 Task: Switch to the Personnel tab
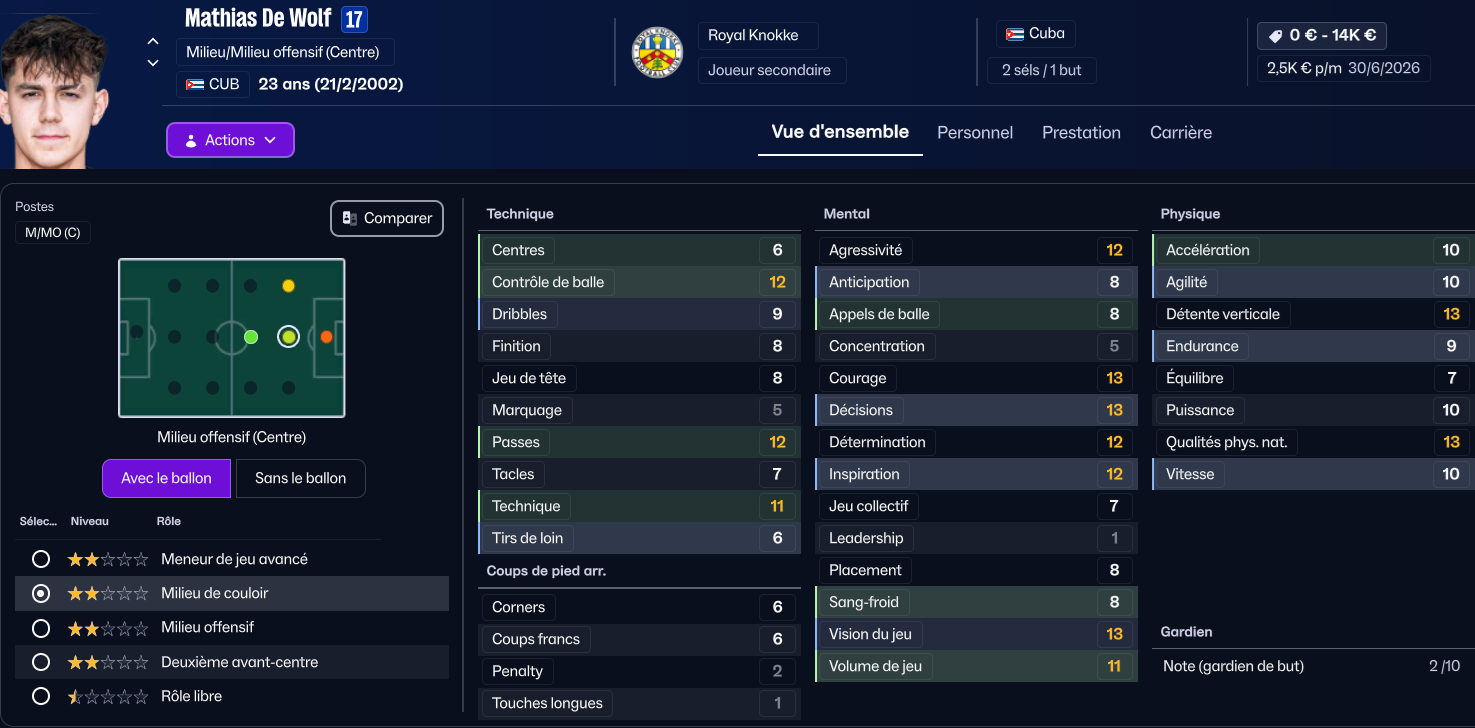[x=975, y=132]
